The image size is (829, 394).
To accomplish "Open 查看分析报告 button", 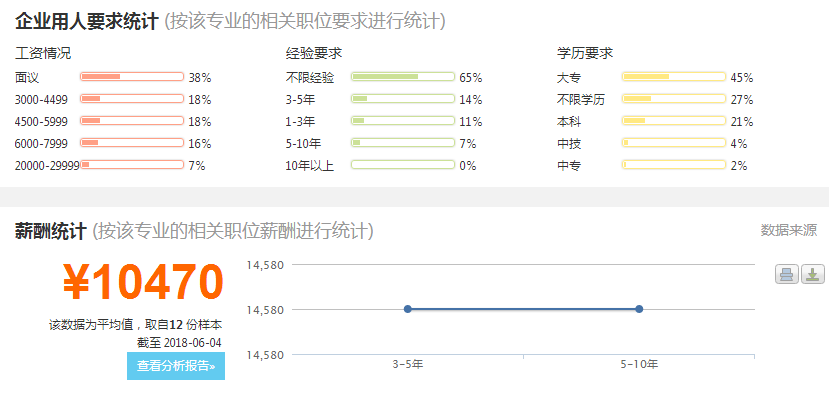I will [176, 366].
